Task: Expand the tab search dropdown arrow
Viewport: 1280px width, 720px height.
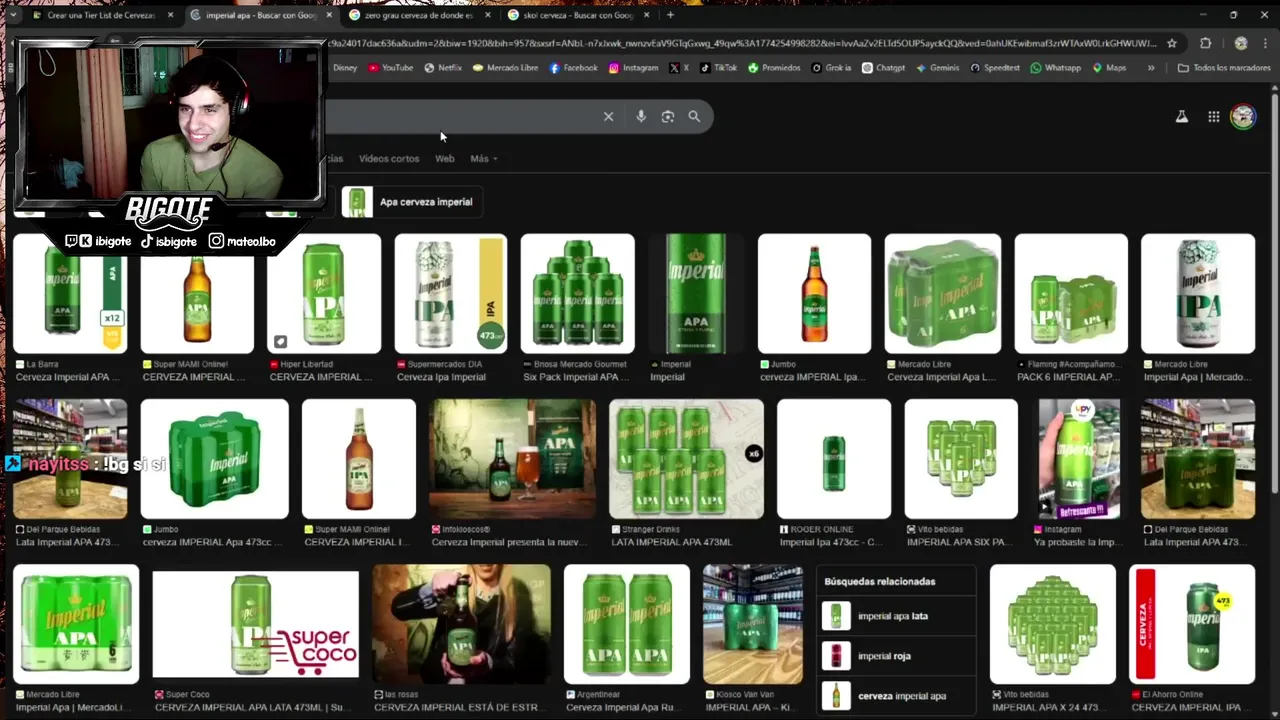Action: (12, 15)
